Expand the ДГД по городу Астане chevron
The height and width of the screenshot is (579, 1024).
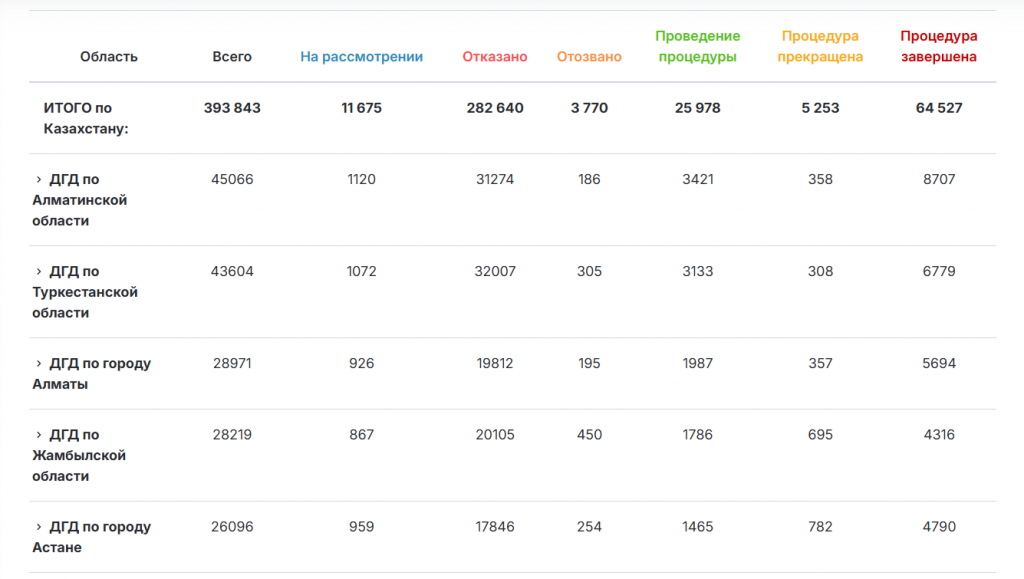[39, 527]
